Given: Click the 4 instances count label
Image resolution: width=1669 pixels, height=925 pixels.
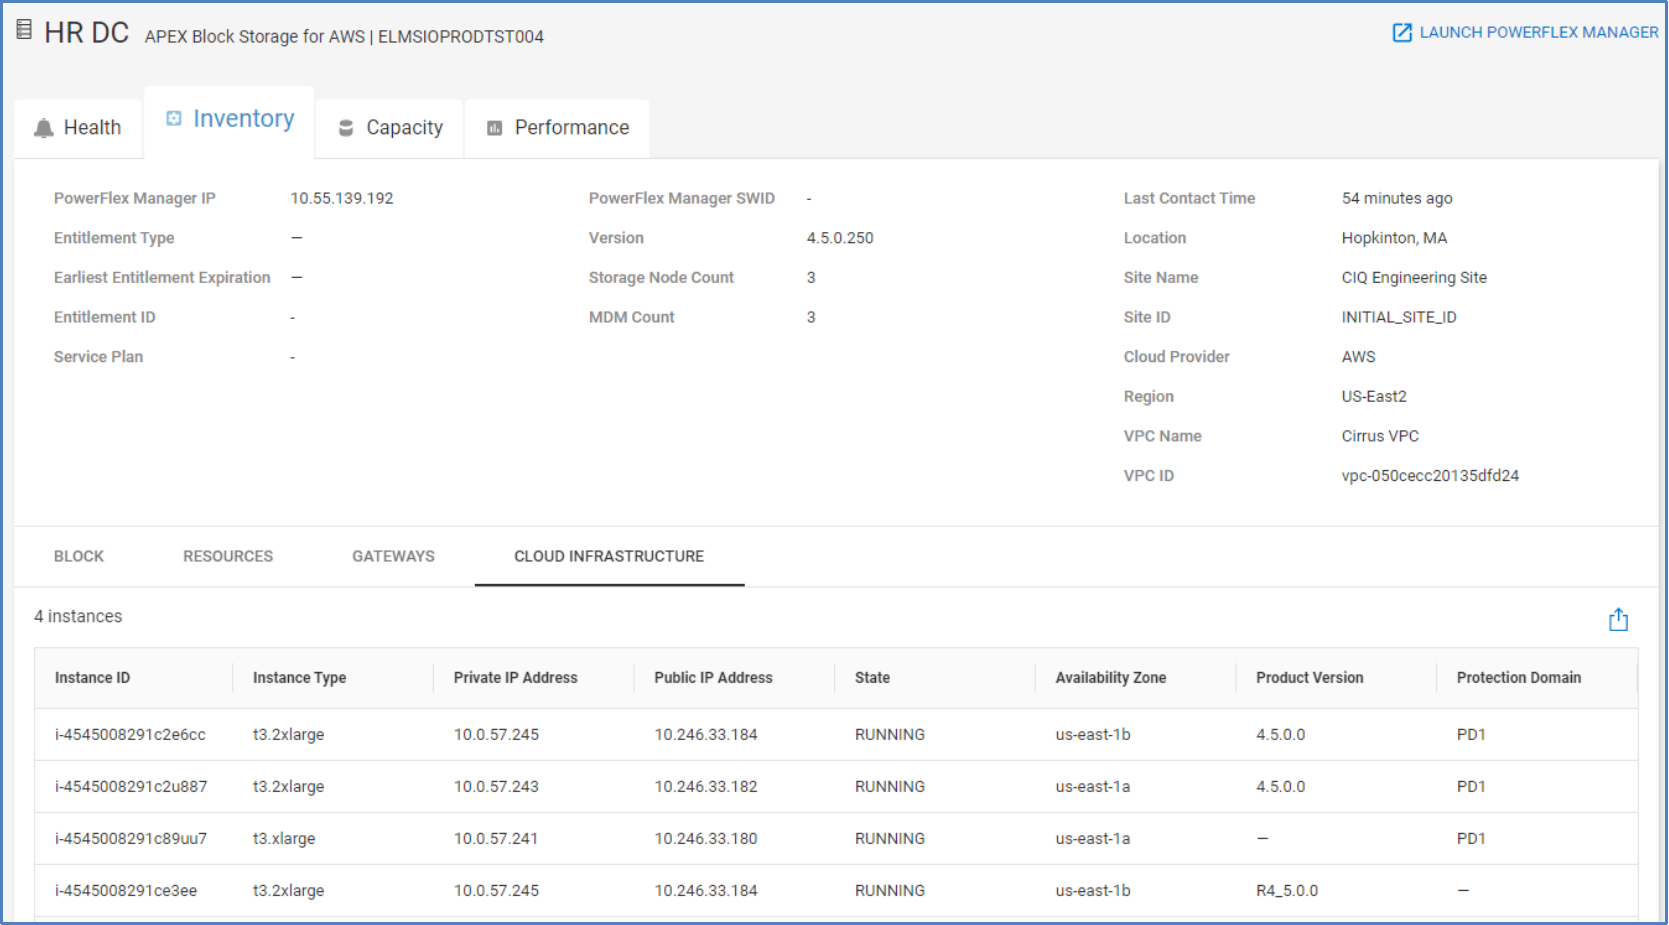Looking at the screenshot, I should coord(78,617).
